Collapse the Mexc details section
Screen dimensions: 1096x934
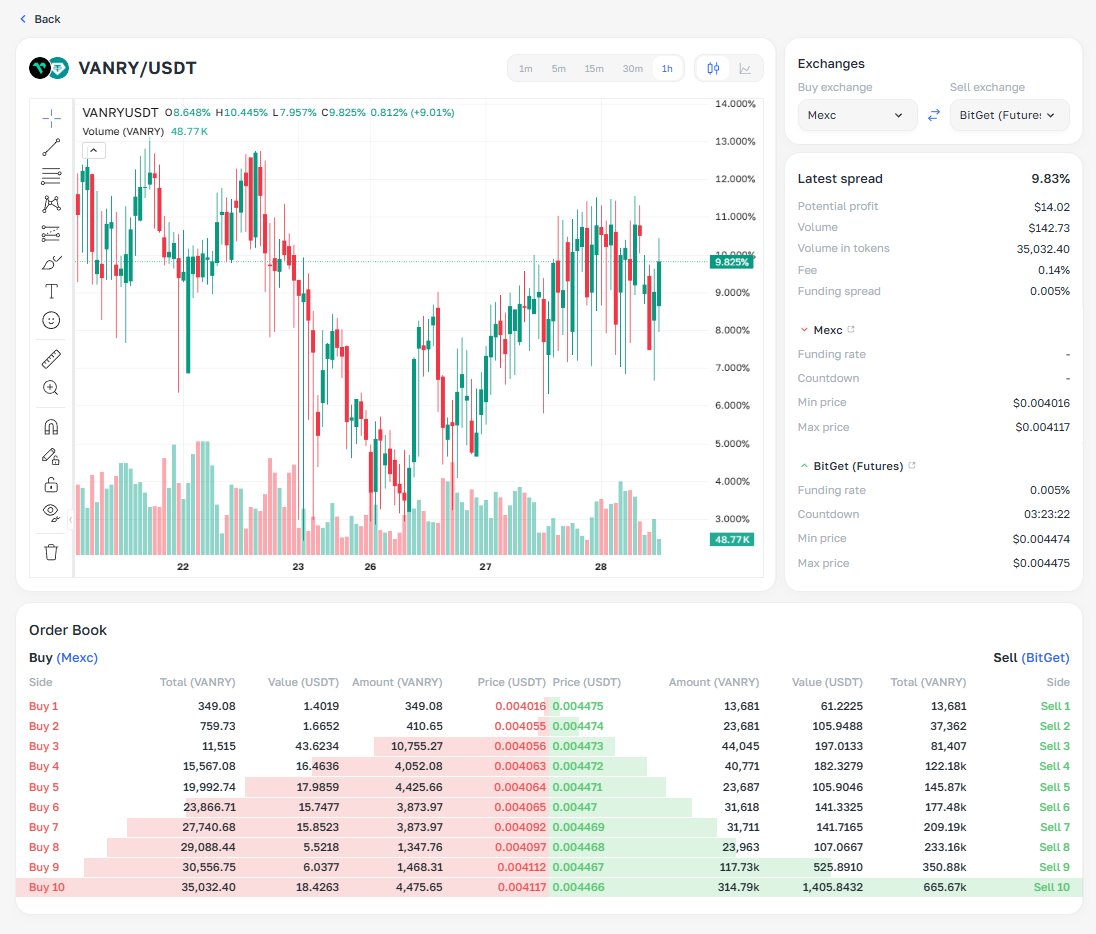click(804, 329)
